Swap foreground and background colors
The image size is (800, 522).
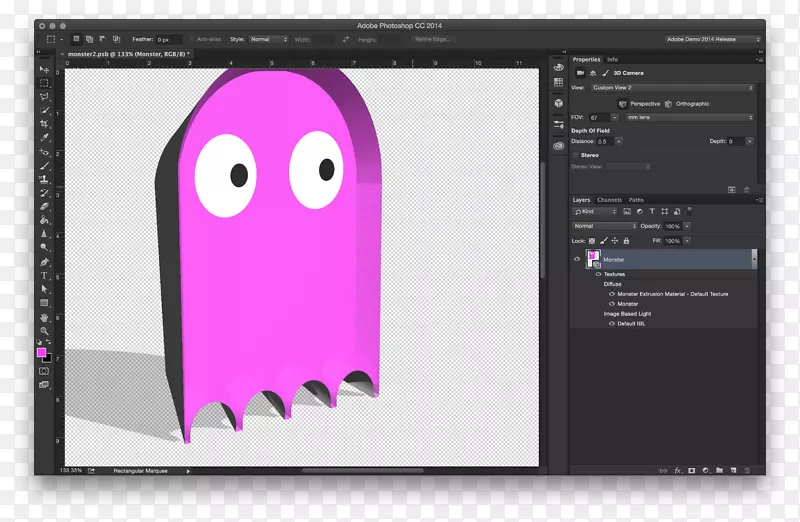(x=48, y=342)
